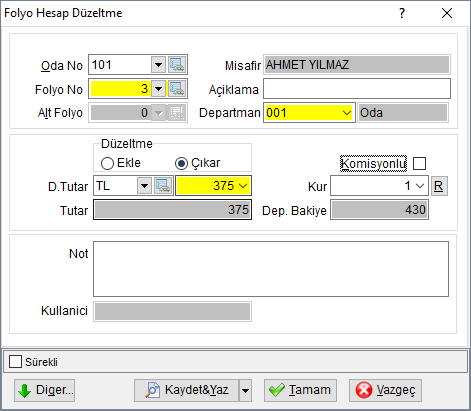Expand the Alt Folyo dropdown arrow

pos(158,113)
